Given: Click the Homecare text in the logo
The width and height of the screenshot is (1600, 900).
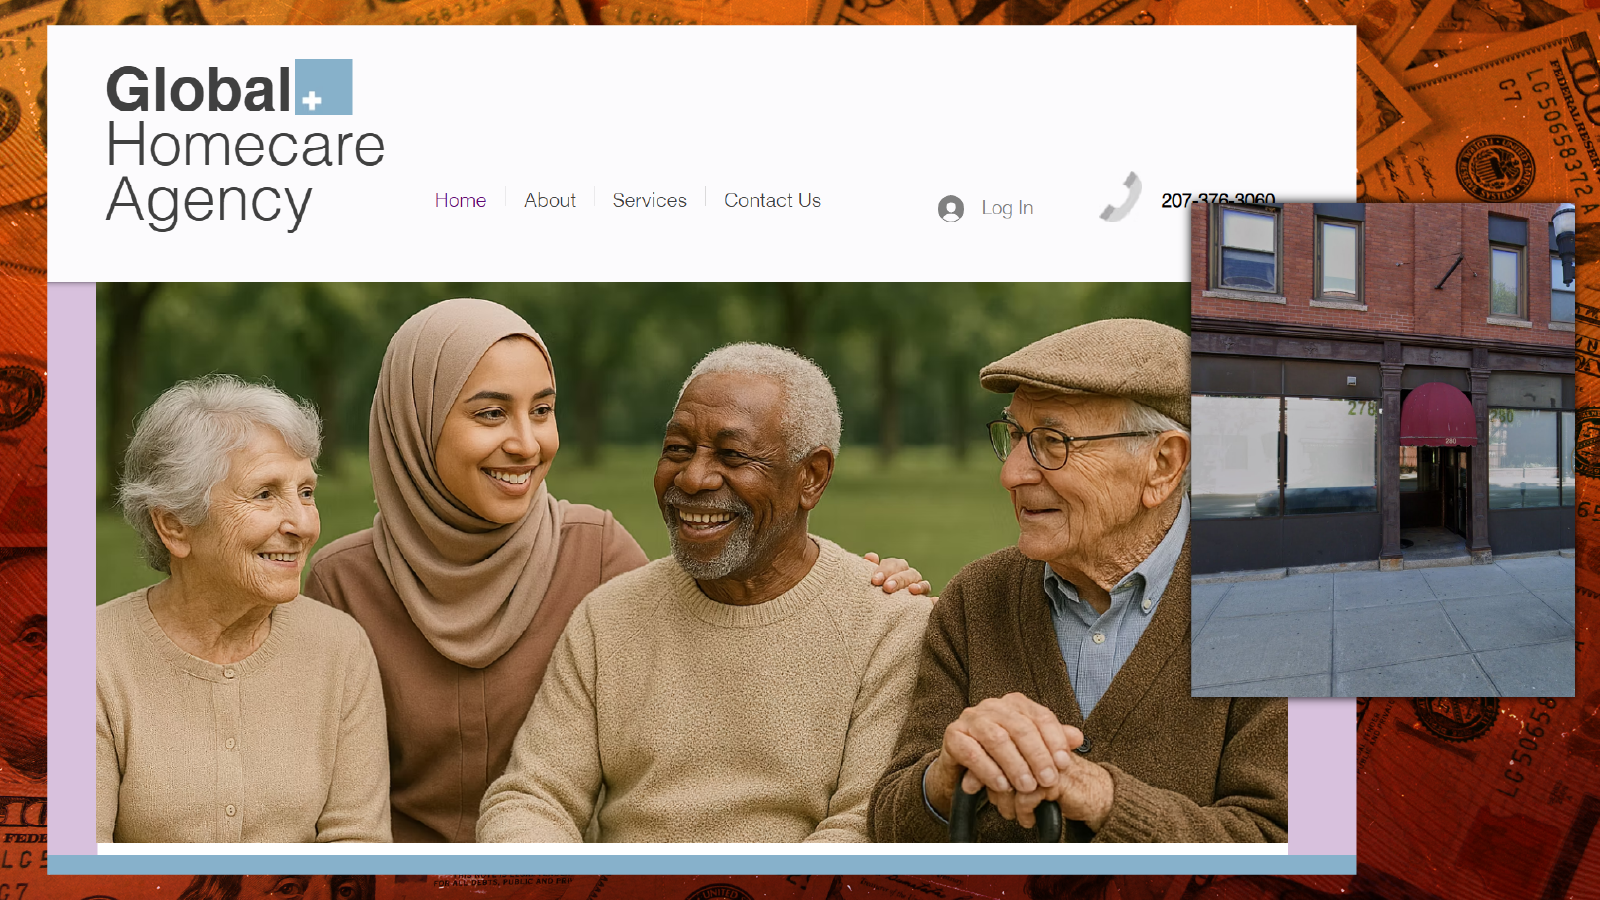Looking at the screenshot, I should 245,145.
